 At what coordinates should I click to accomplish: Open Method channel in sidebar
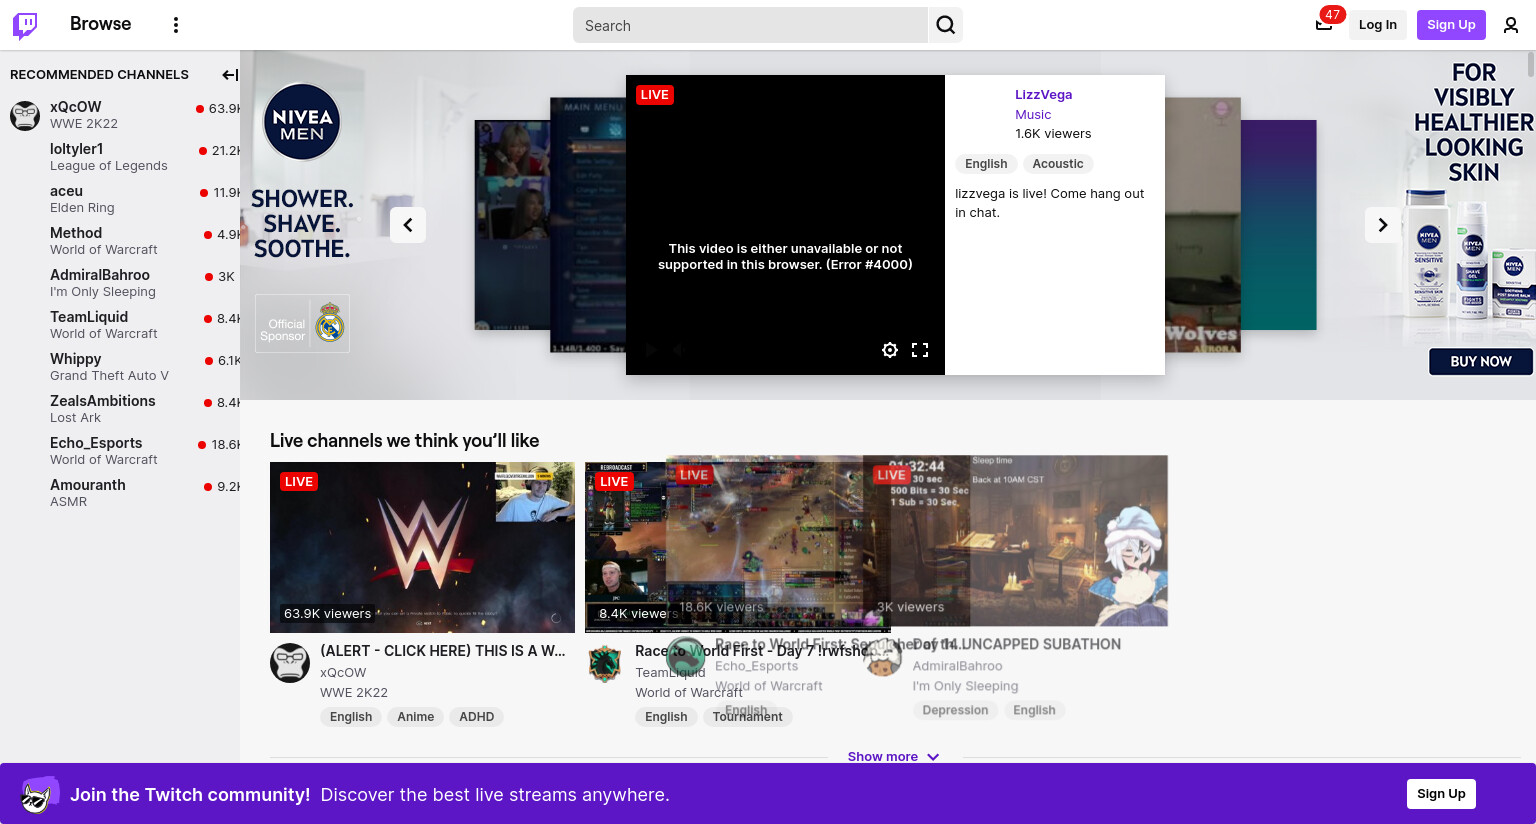(120, 241)
